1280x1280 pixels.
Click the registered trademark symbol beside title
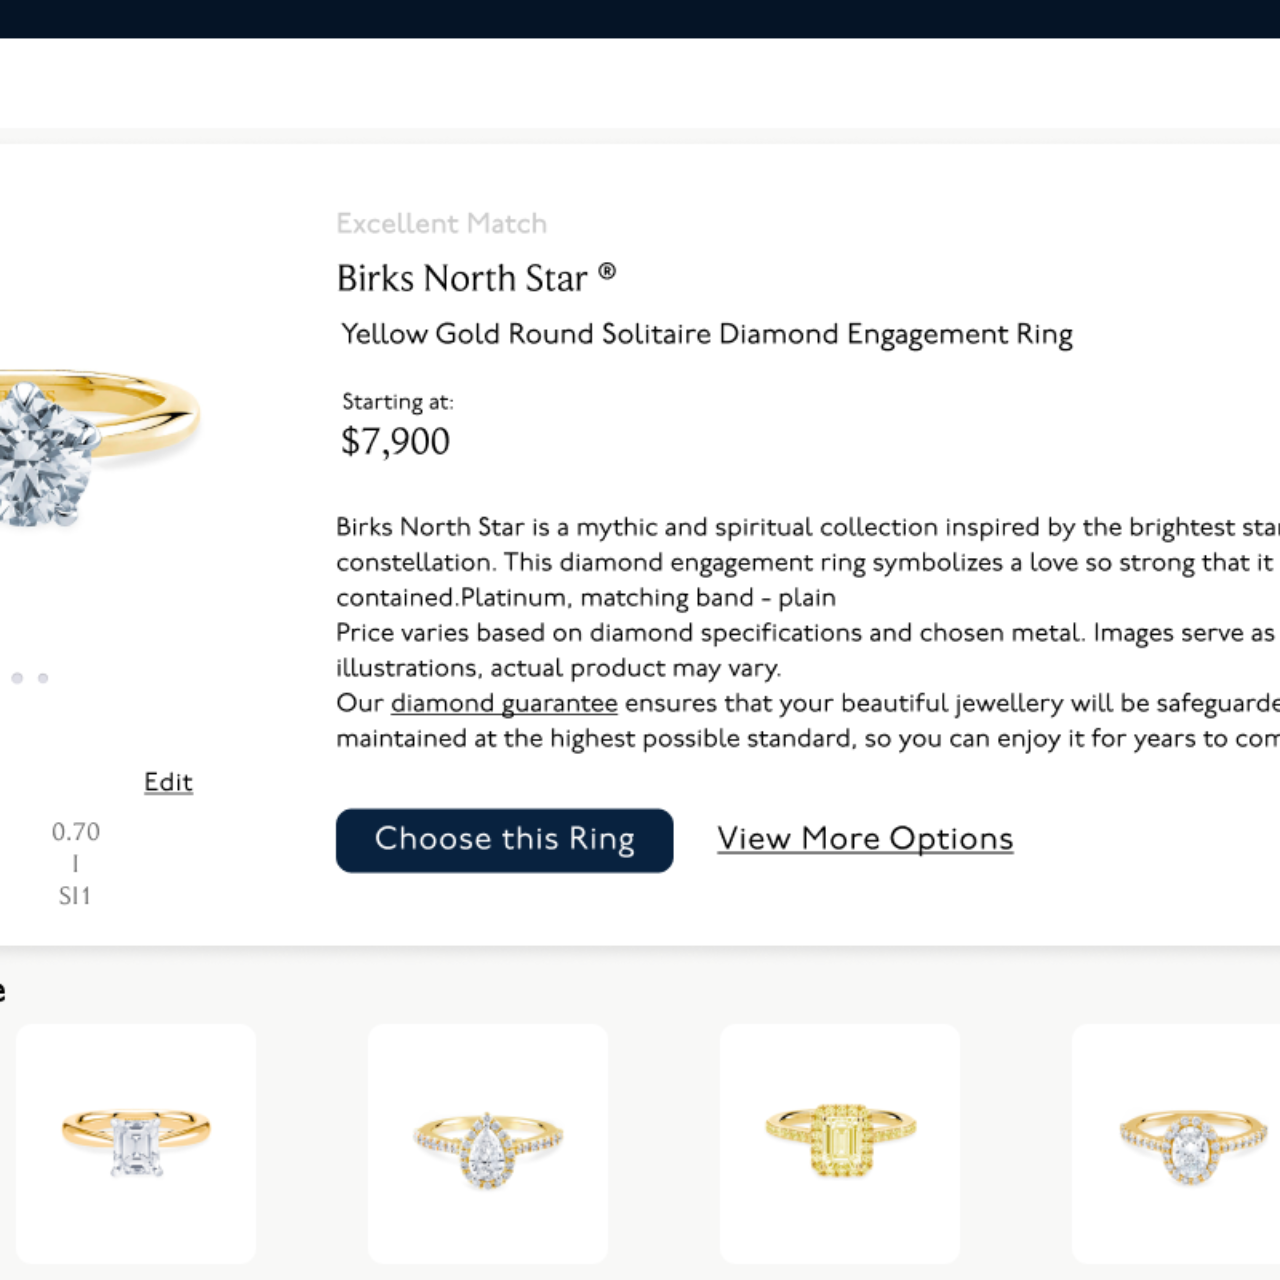pos(607,272)
